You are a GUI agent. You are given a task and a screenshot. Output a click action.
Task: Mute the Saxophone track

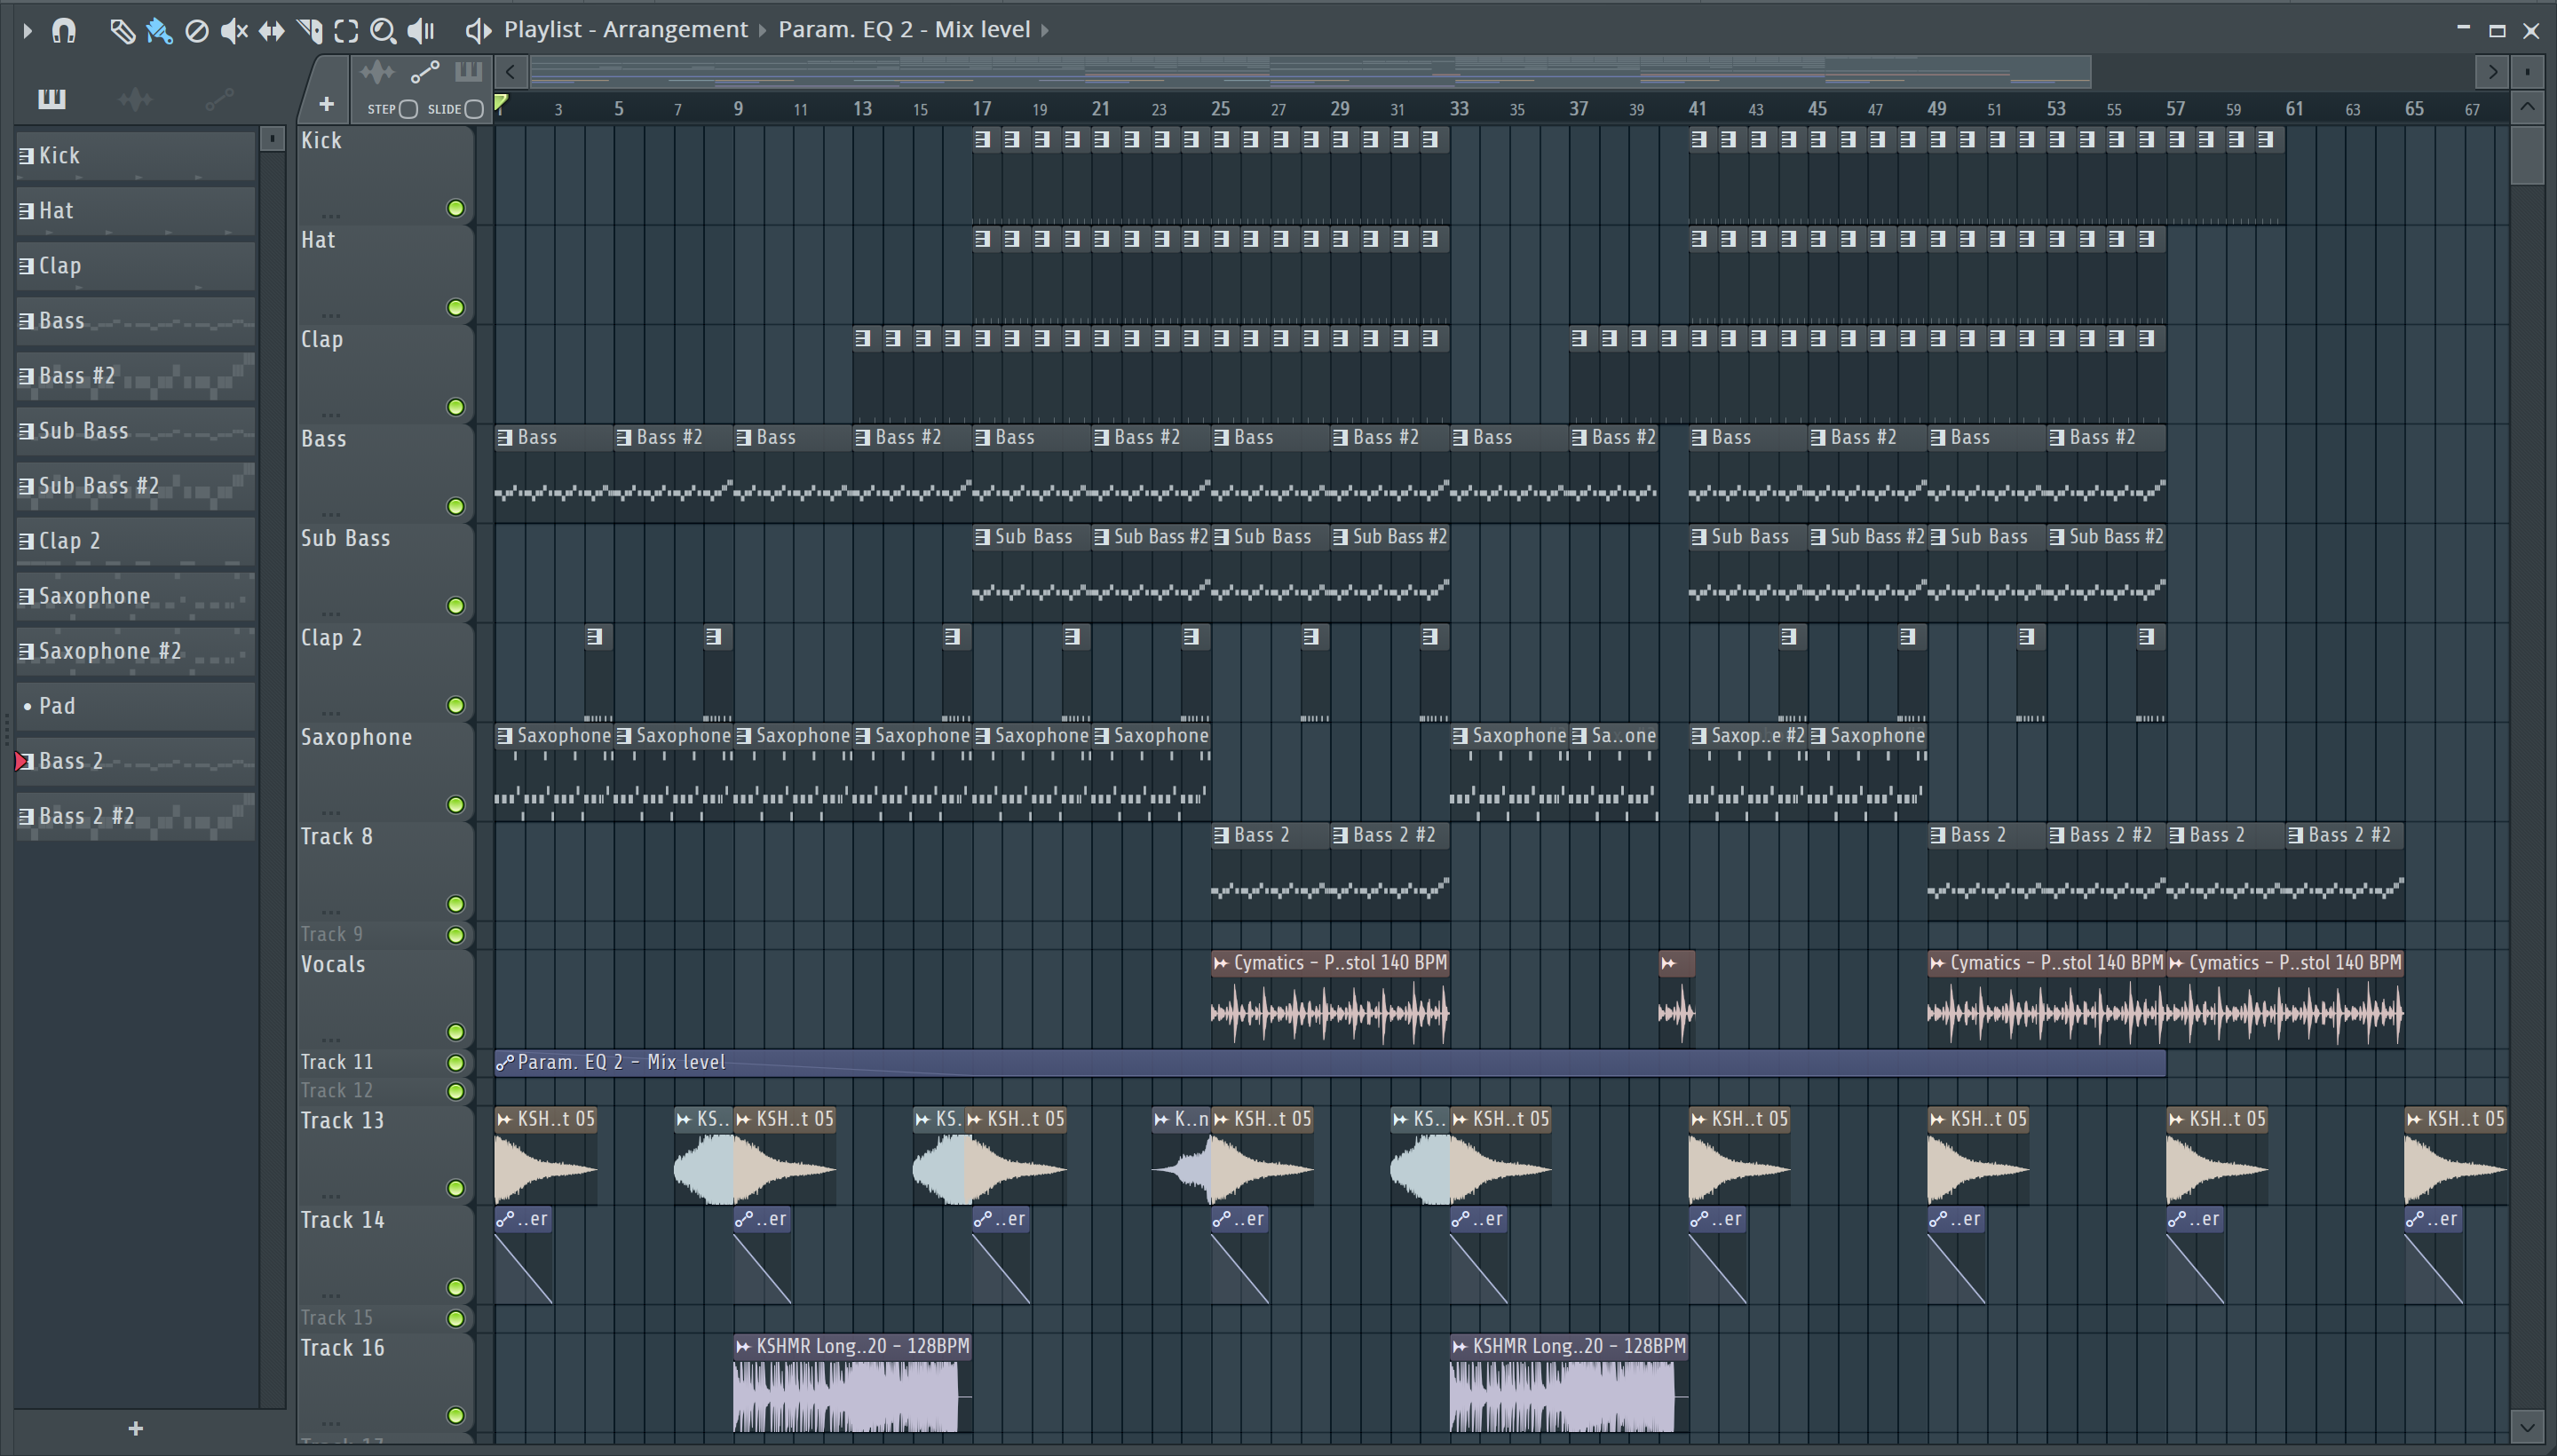[x=455, y=805]
